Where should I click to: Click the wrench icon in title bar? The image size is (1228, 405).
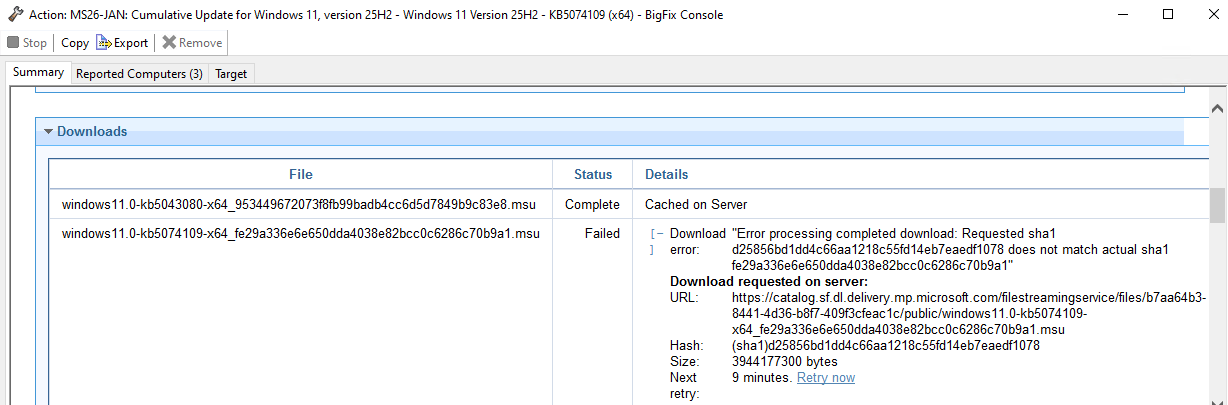point(14,14)
